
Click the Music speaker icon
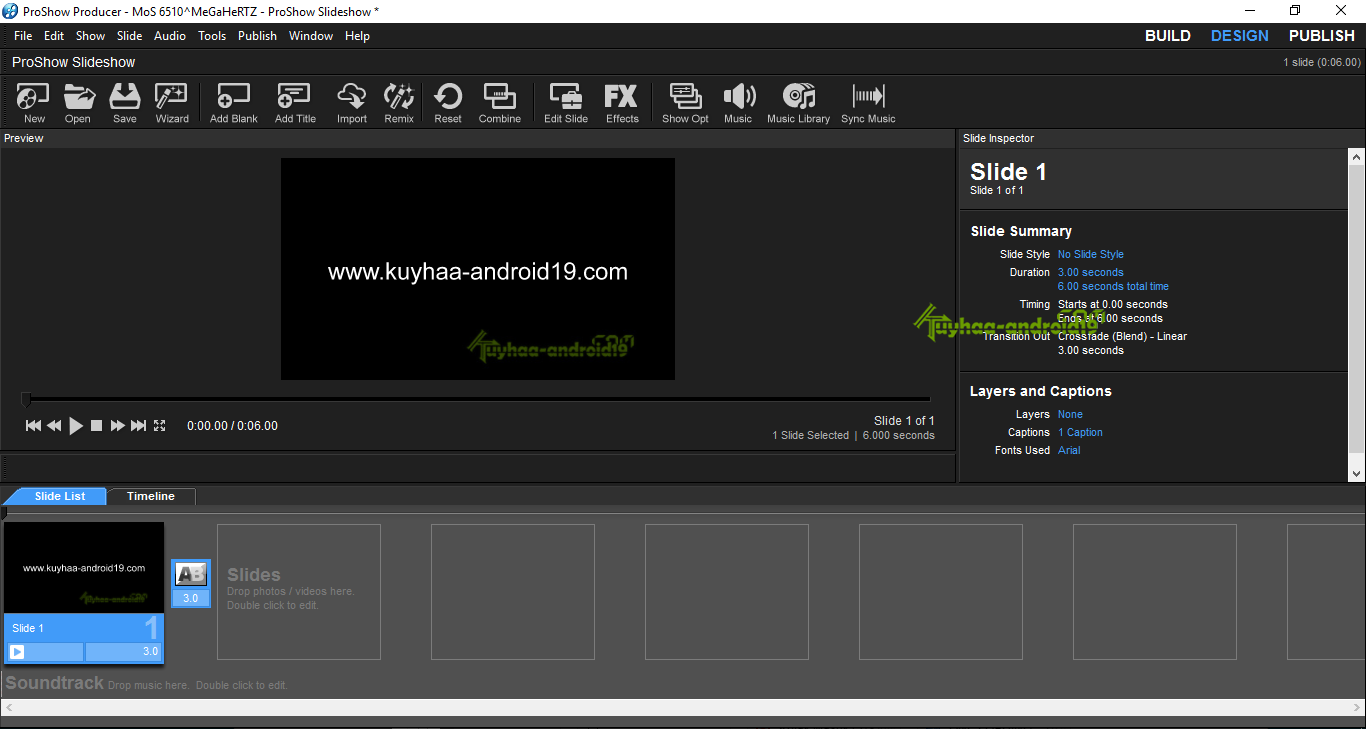click(738, 103)
